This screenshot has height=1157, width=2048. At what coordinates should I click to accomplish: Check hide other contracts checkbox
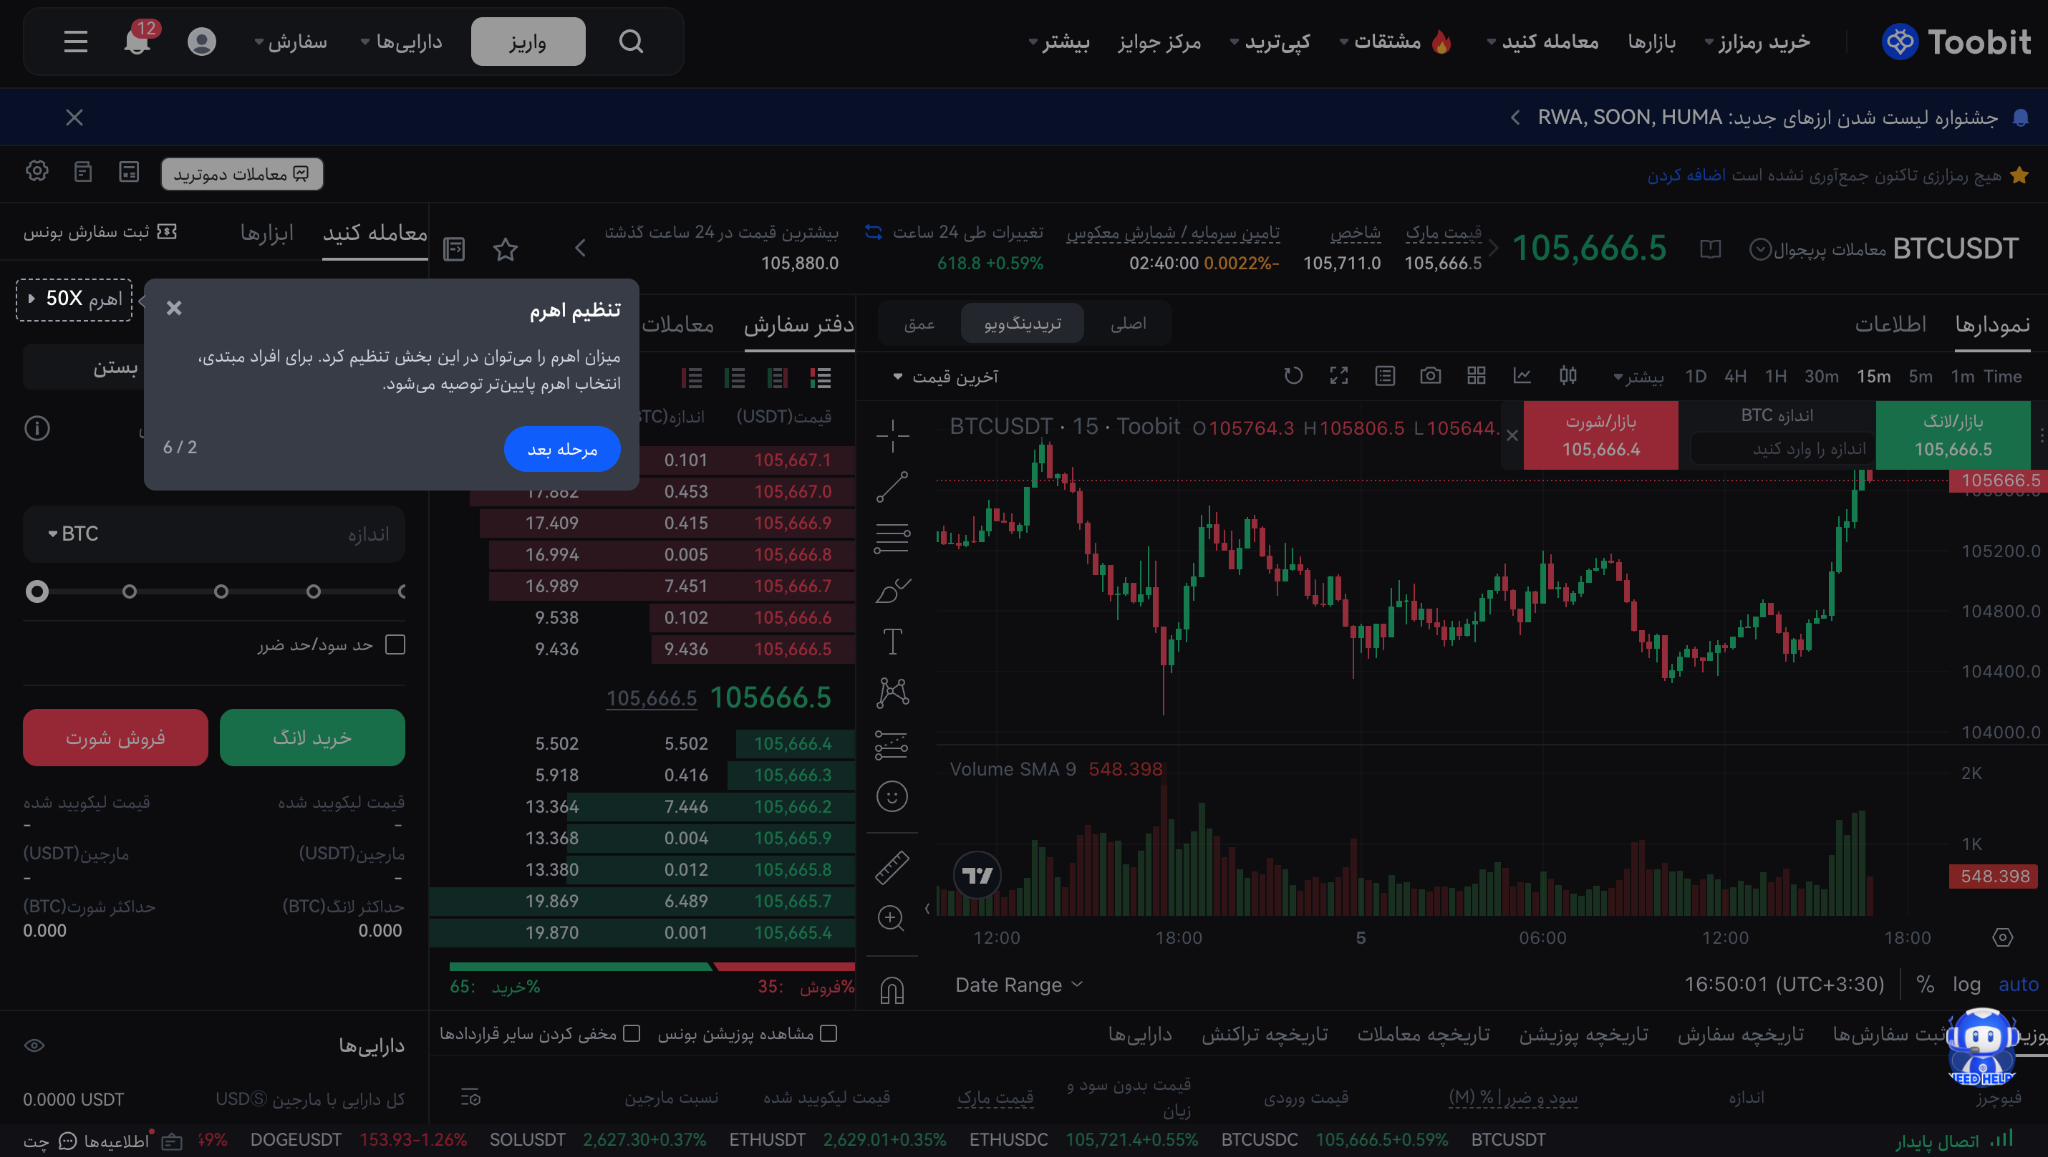631,1034
